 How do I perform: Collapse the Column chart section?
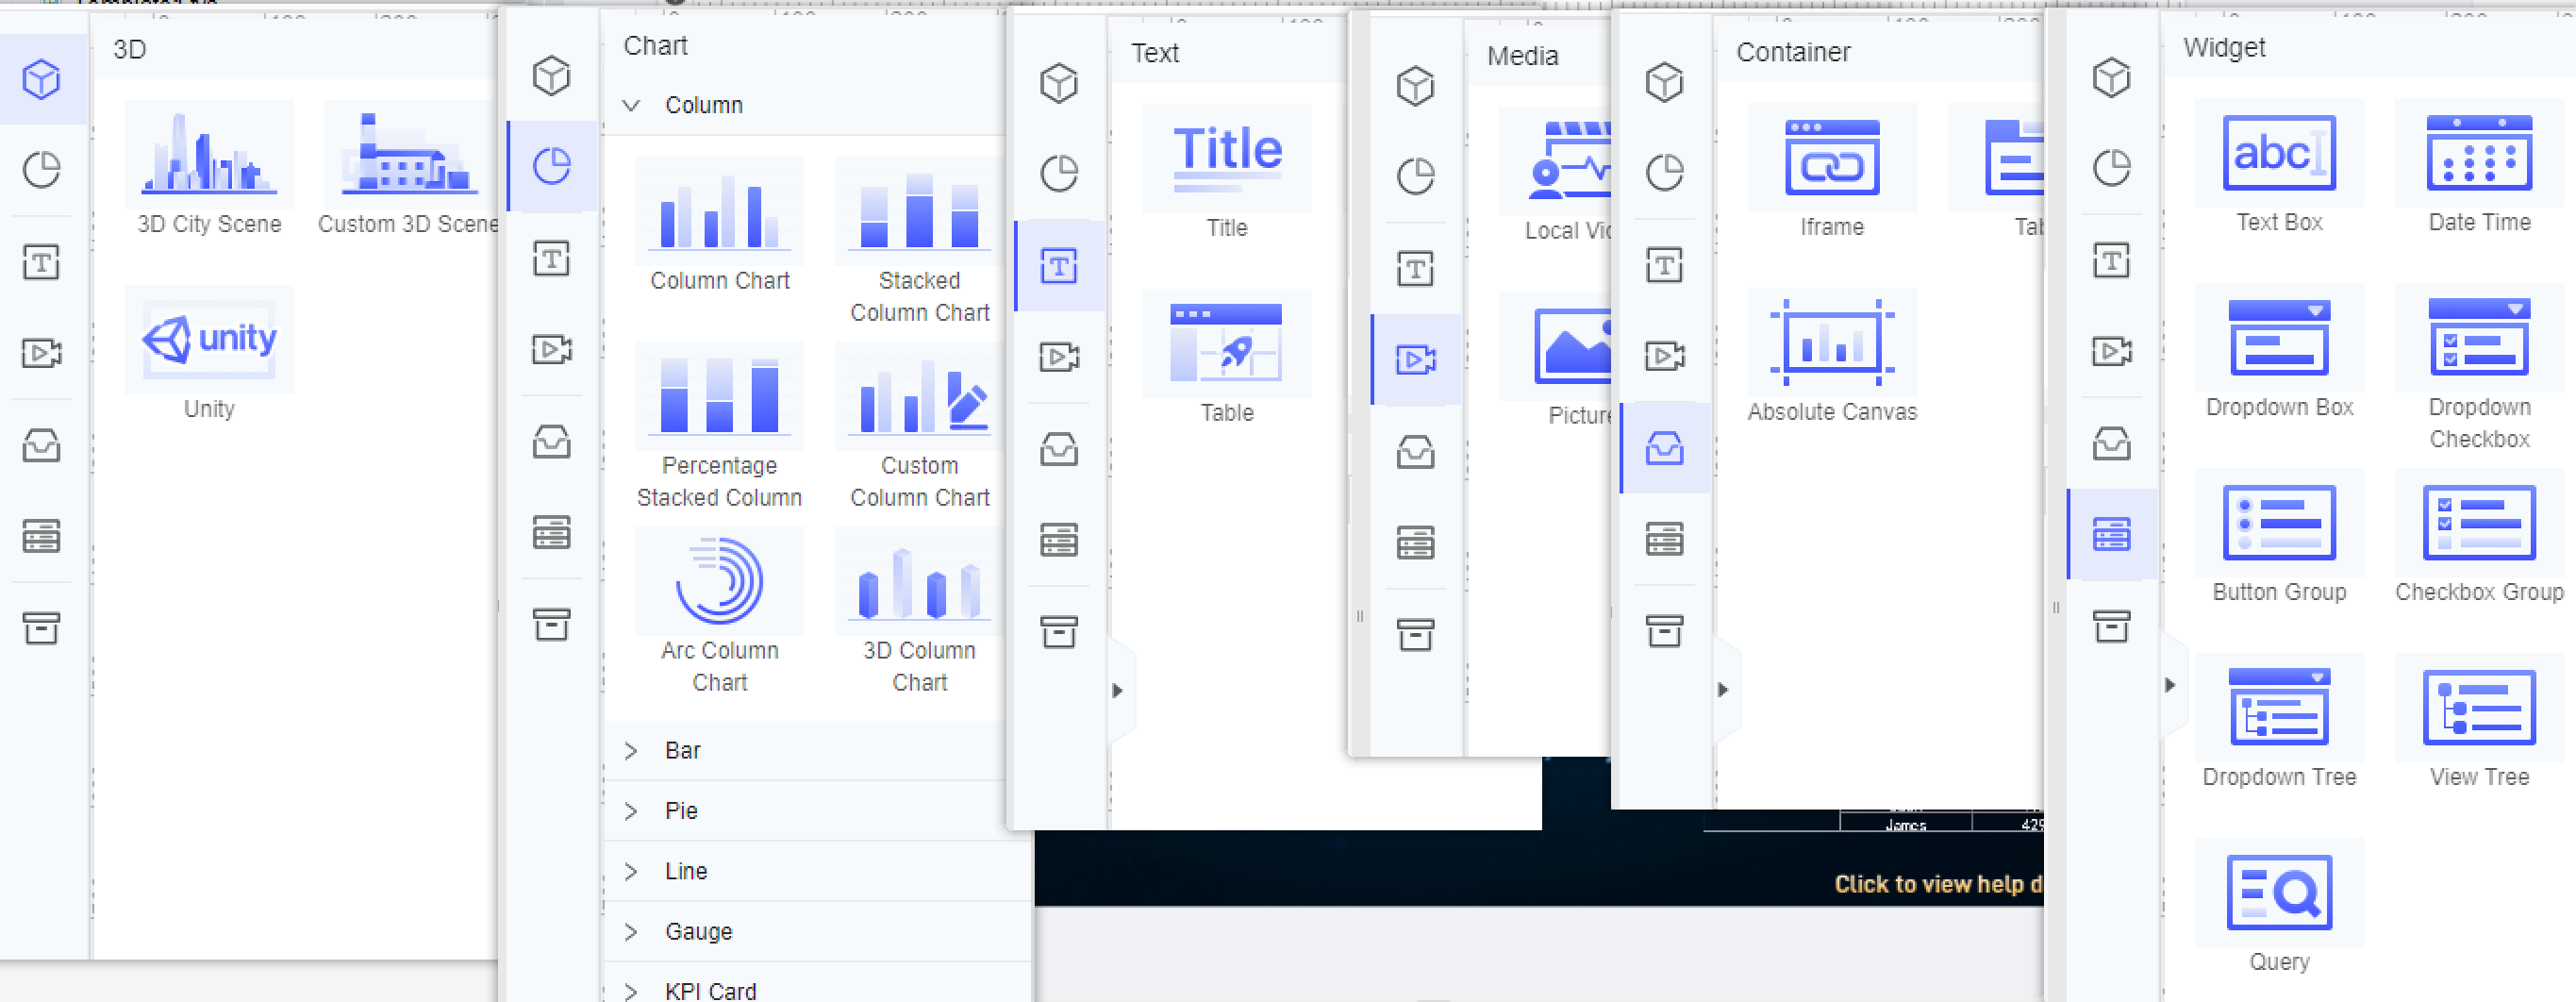(630, 104)
